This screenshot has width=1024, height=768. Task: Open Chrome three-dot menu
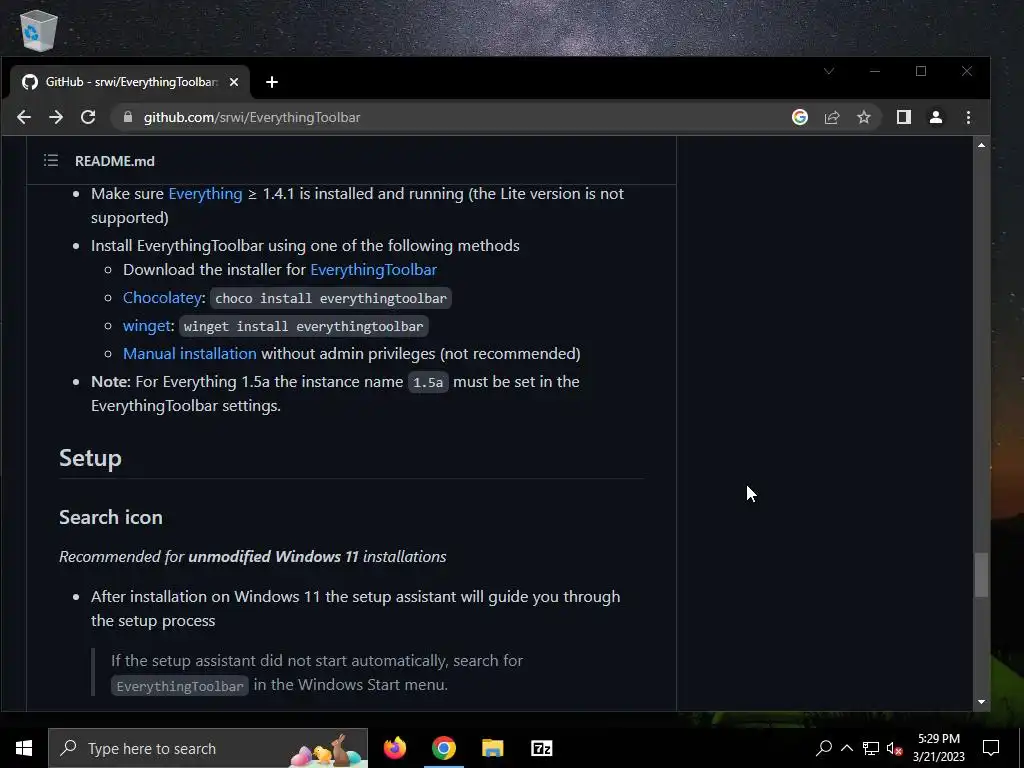click(968, 117)
